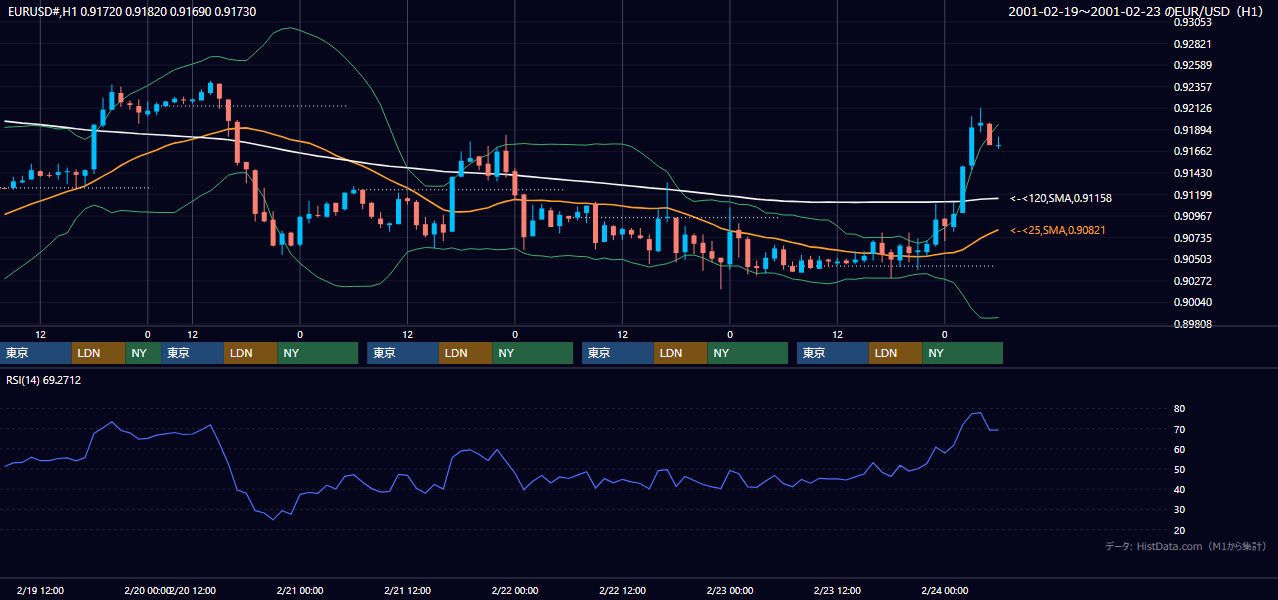This screenshot has height=600, width=1278.
Task: Click price axis label 0.90735
Action: point(1193,238)
